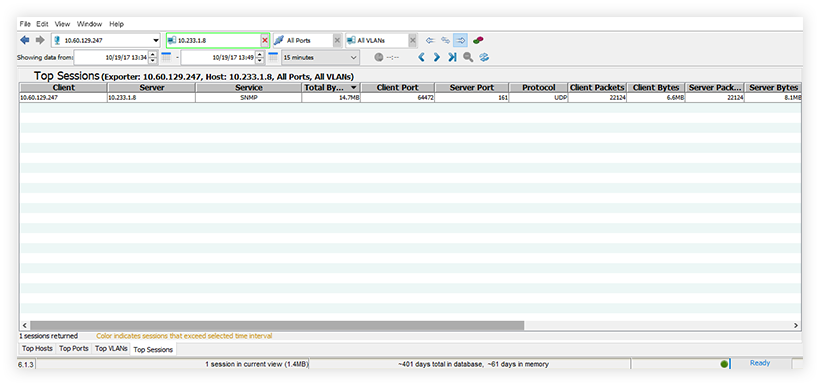Sort by the Client Port column header
This screenshot has width=821, height=387.
(x=397, y=88)
